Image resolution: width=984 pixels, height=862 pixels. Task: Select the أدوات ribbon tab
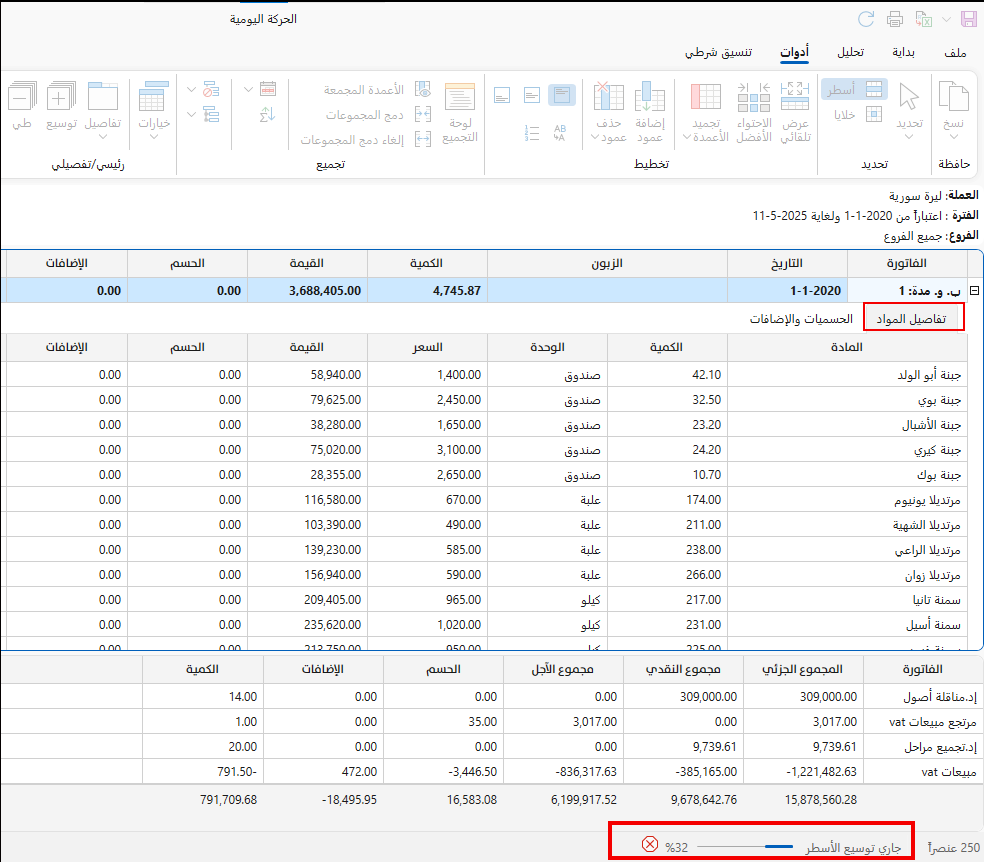click(794, 52)
